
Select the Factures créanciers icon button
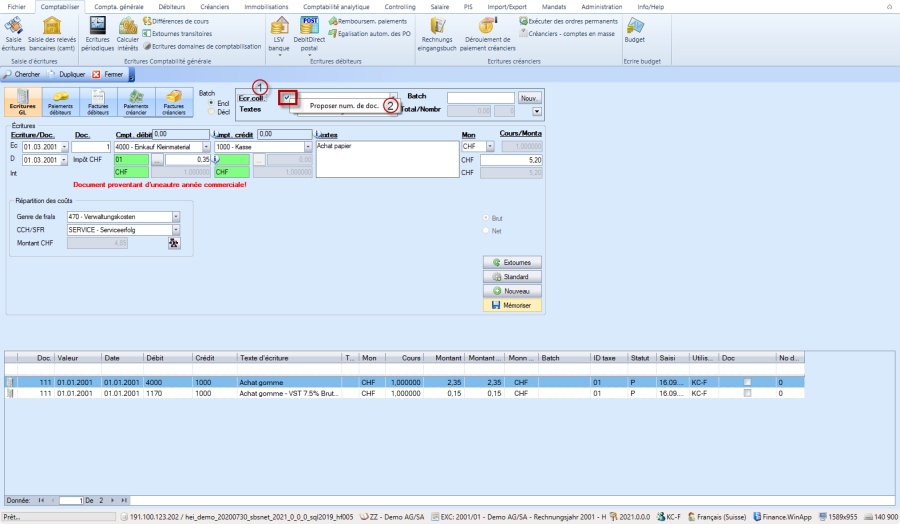click(x=174, y=102)
